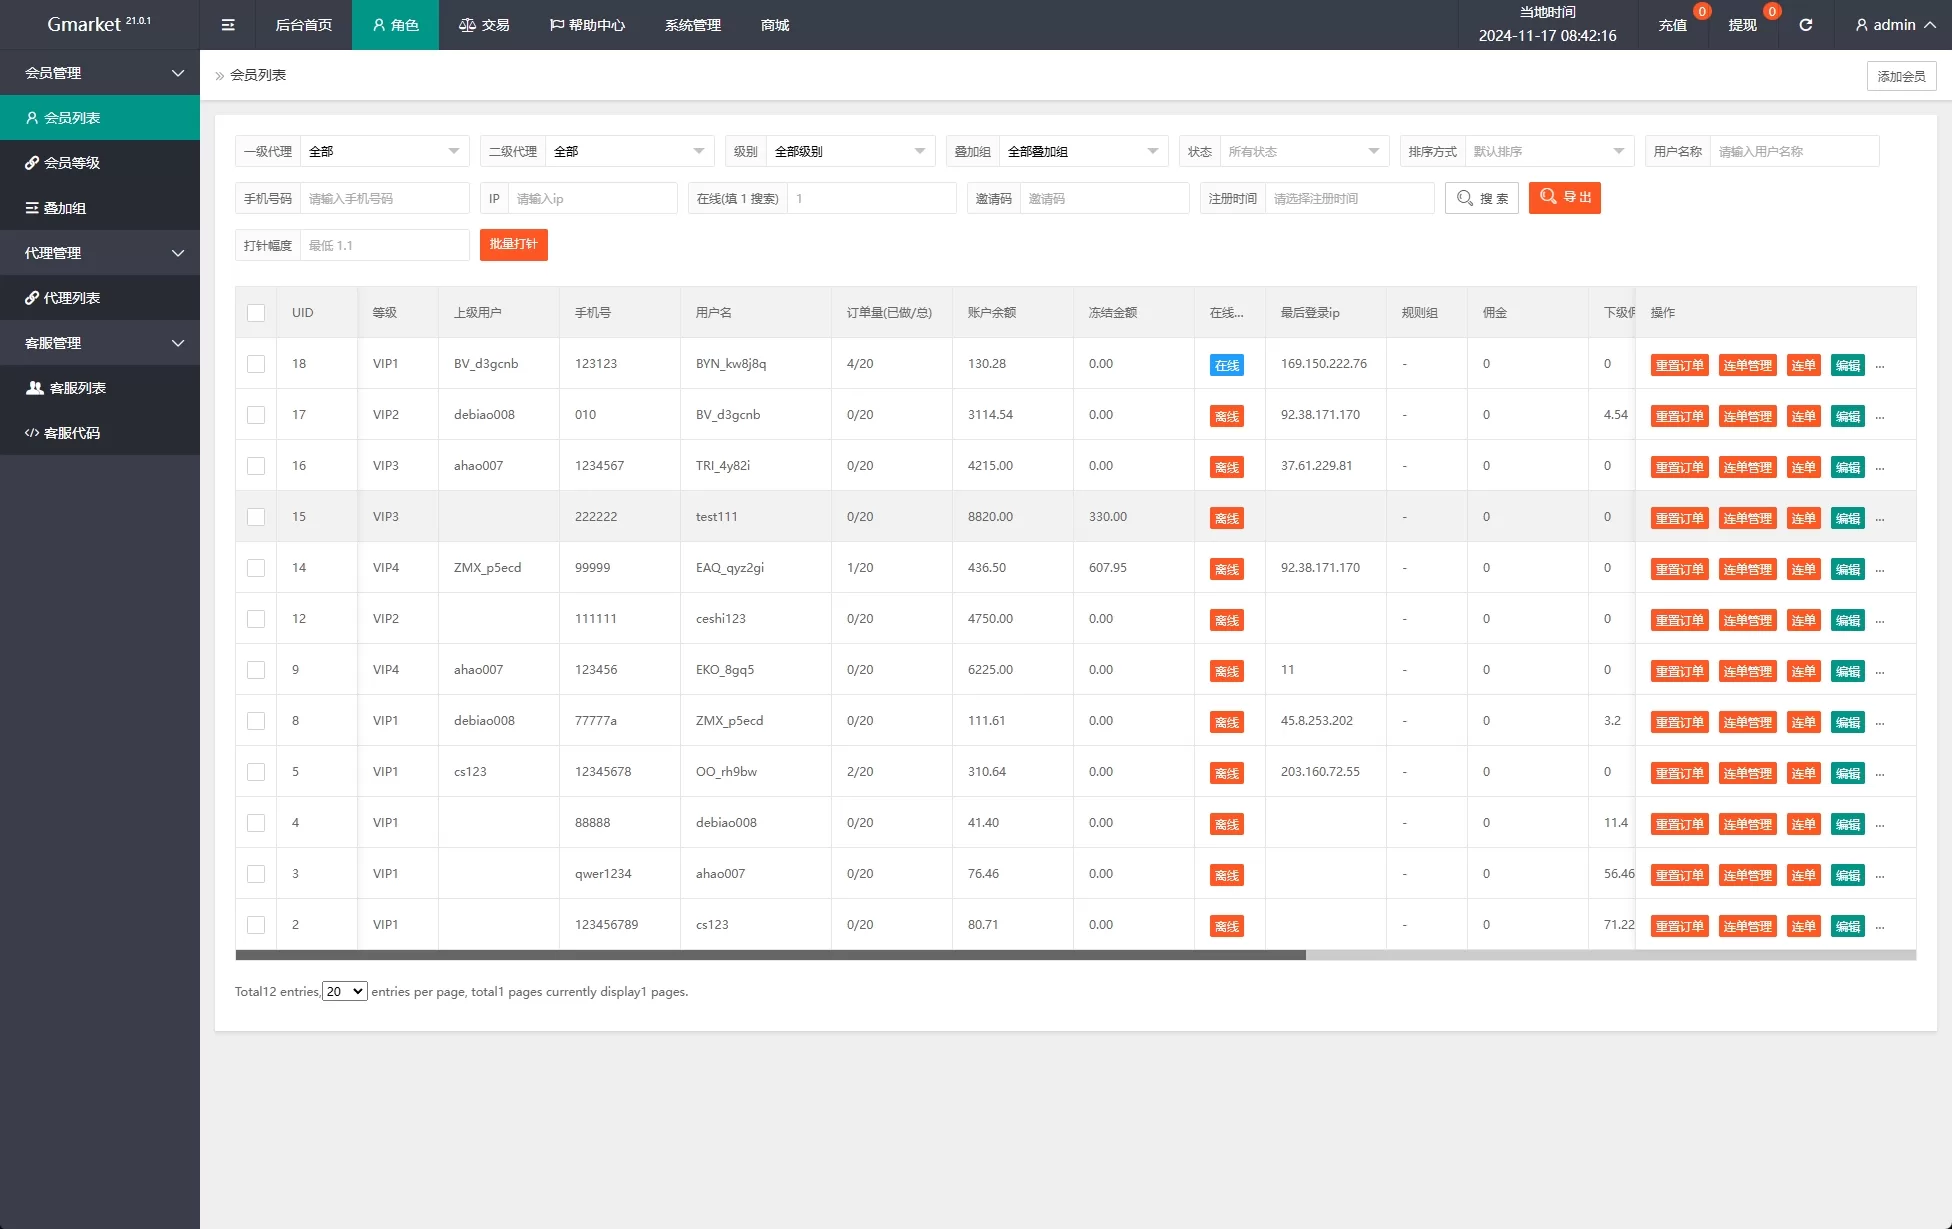Click the hamburger menu collapse icon
1952x1229 pixels.
228,25
